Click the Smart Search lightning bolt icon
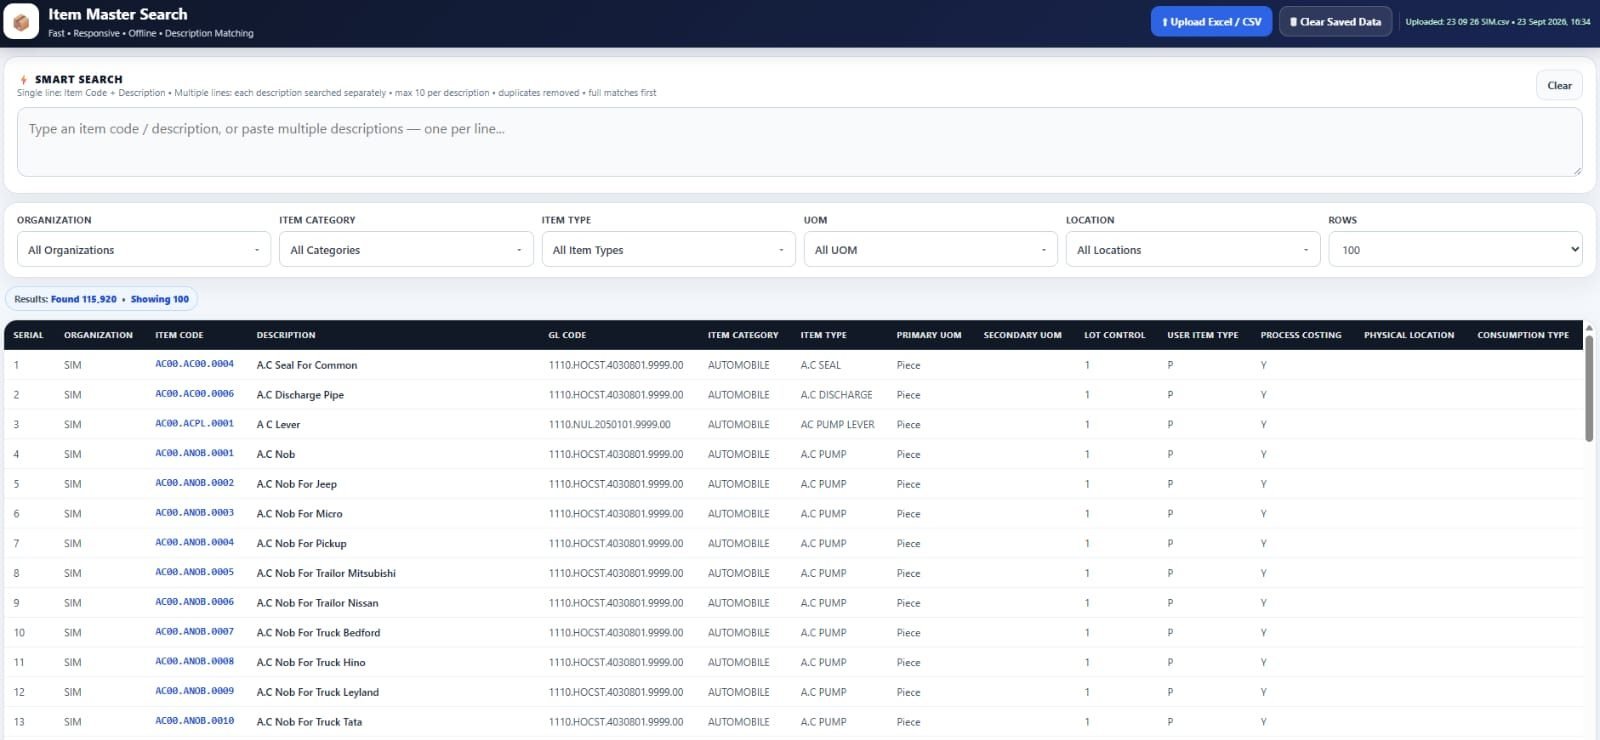Viewport: 1600px width, 740px height. point(23,80)
